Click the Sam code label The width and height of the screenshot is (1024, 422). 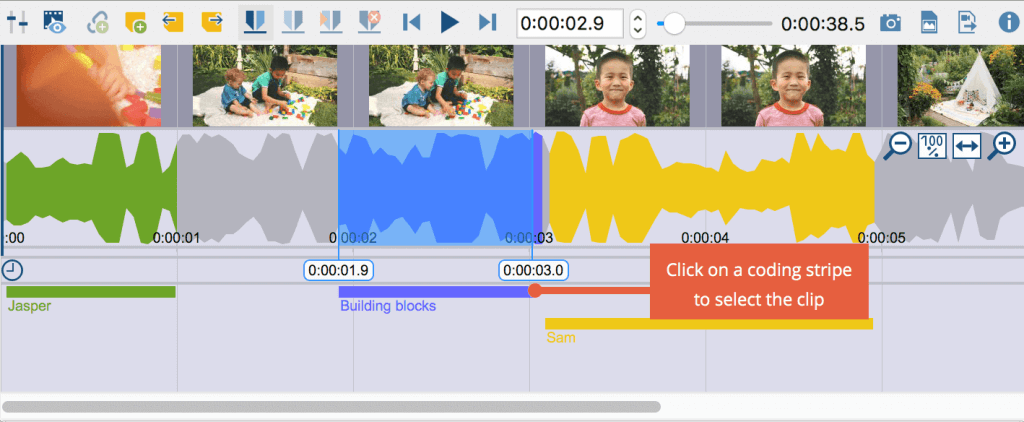561,338
